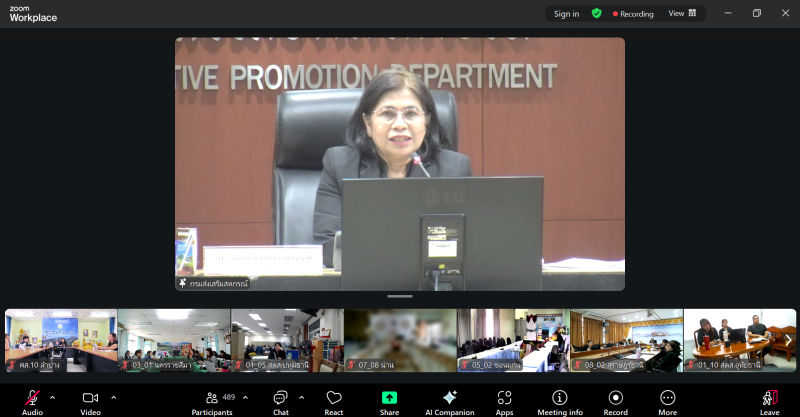Screen dimensions: 800x417
Task: Expand the participants options chevron
Action: point(245,397)
